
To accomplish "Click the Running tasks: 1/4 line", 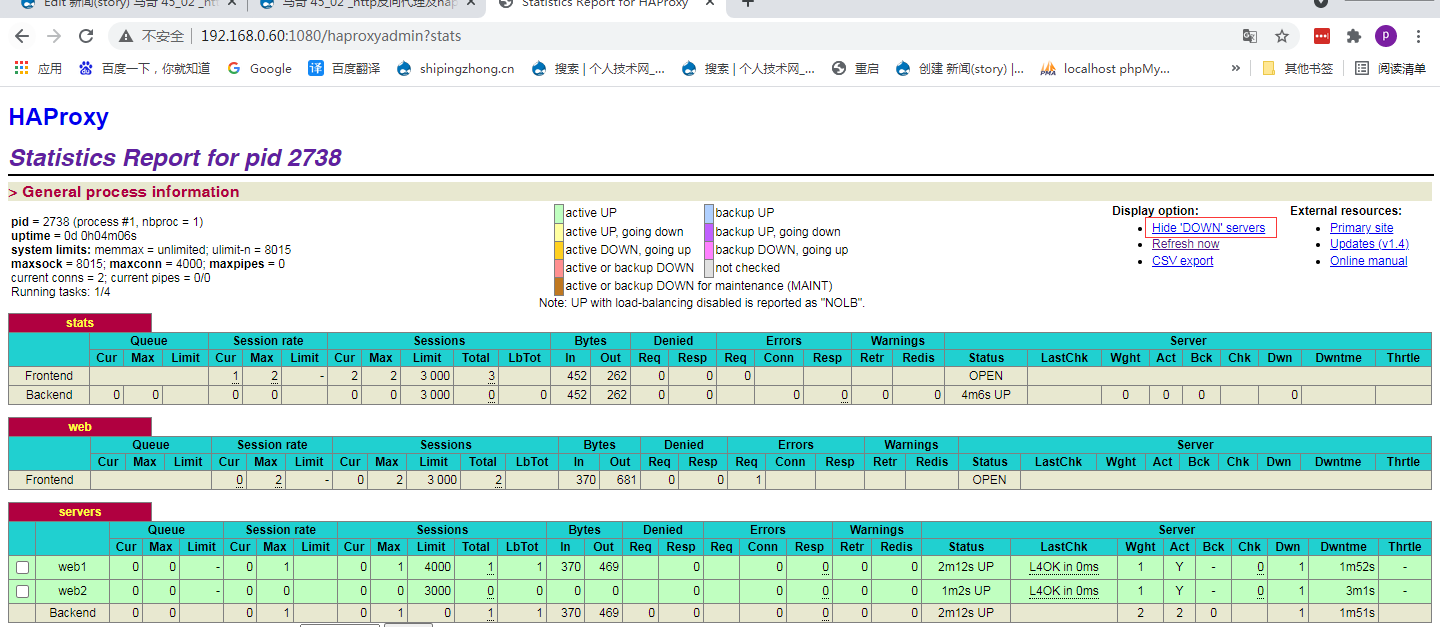I will click(x=61, y=292).
